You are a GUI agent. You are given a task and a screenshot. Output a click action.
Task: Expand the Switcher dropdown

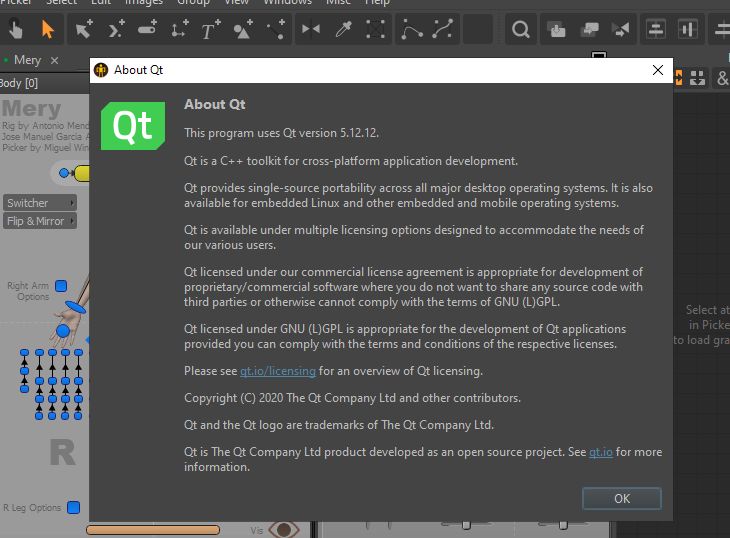click(40, 203)
